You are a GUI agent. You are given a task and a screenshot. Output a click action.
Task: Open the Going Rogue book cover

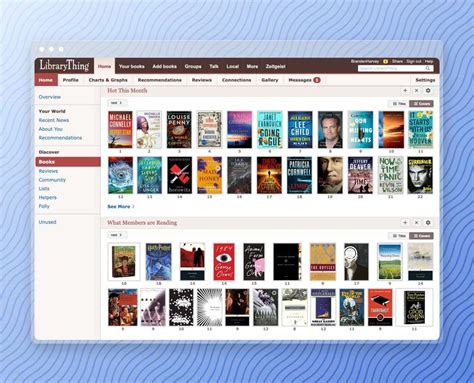270,130
